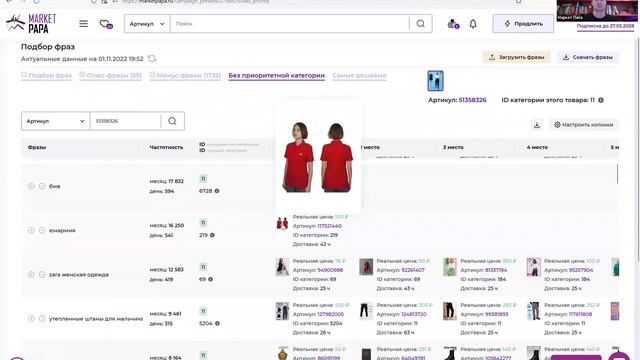Click the Загрузить фразы button
This screenshot has height=360, width=640.
coord(517,57)
